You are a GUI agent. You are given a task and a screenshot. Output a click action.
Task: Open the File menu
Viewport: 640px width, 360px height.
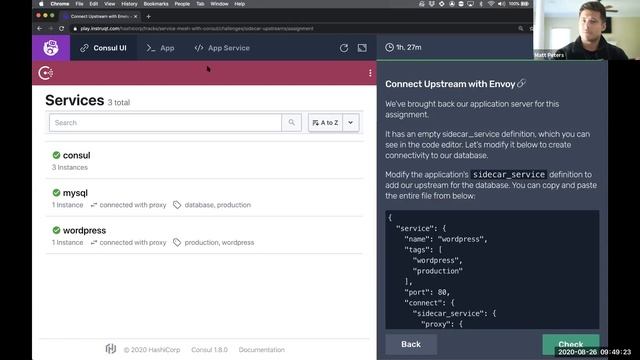[79, 4]
